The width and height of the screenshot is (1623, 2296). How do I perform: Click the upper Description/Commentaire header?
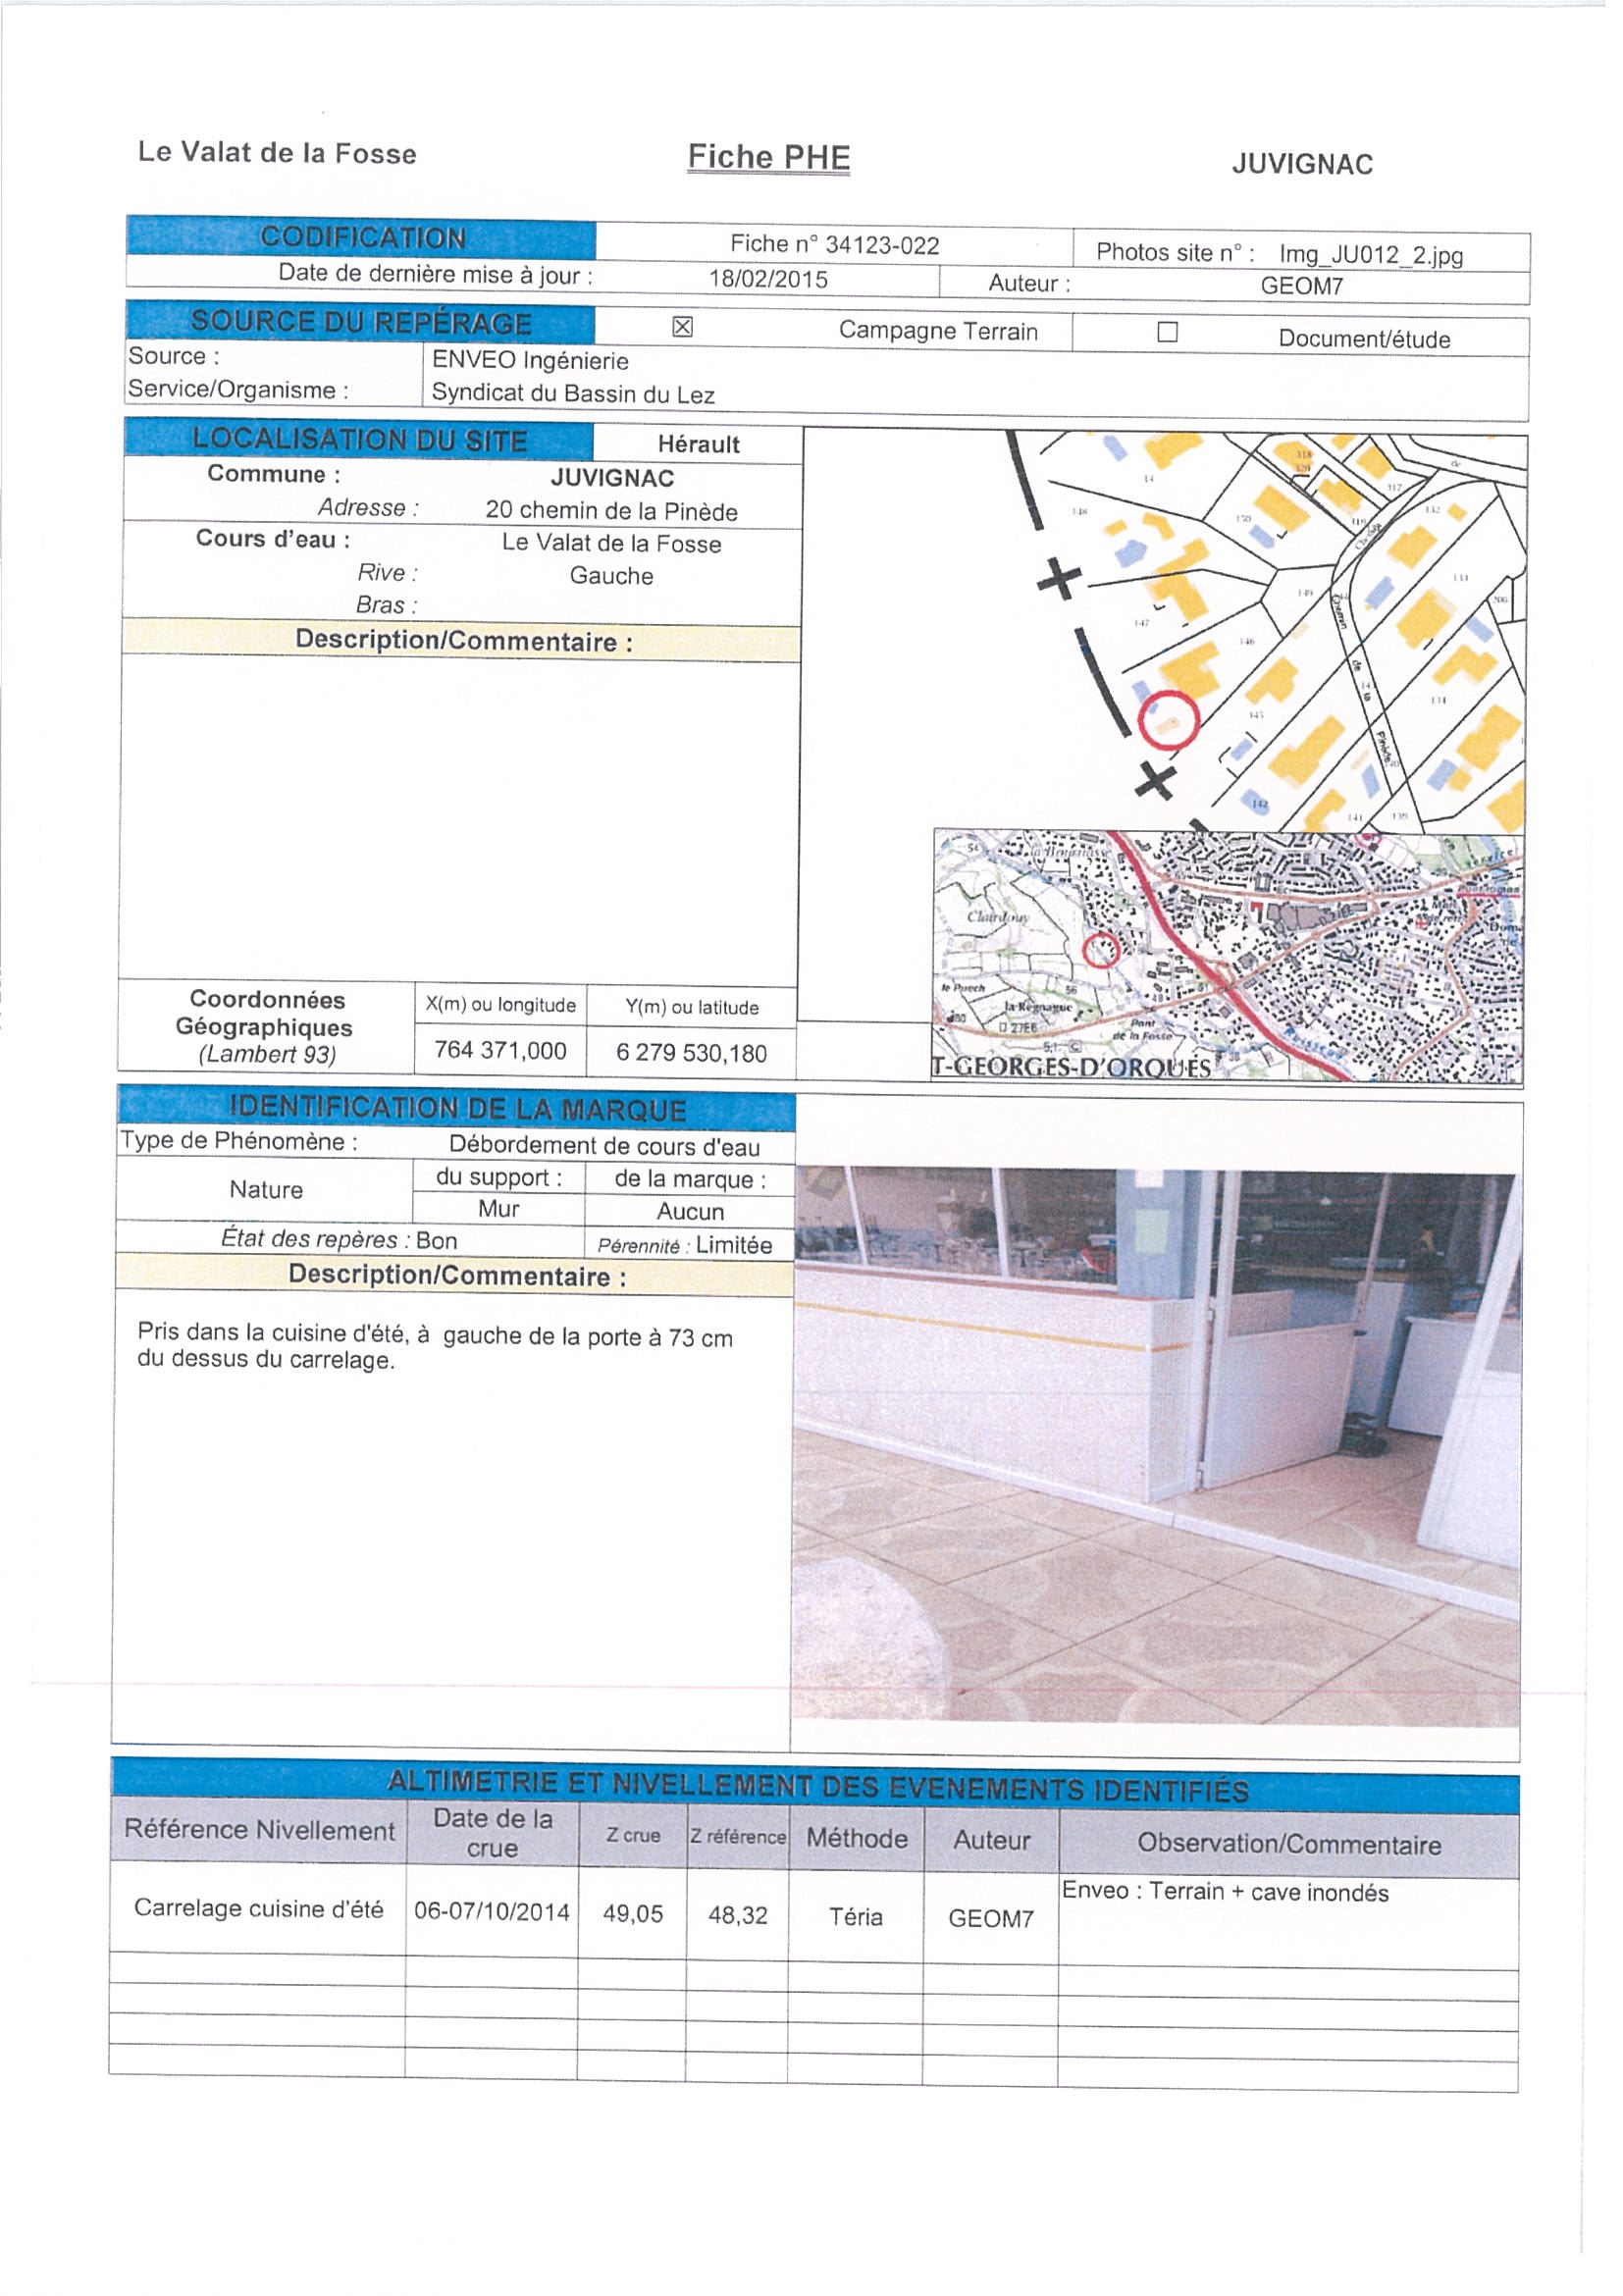[461, 642]
